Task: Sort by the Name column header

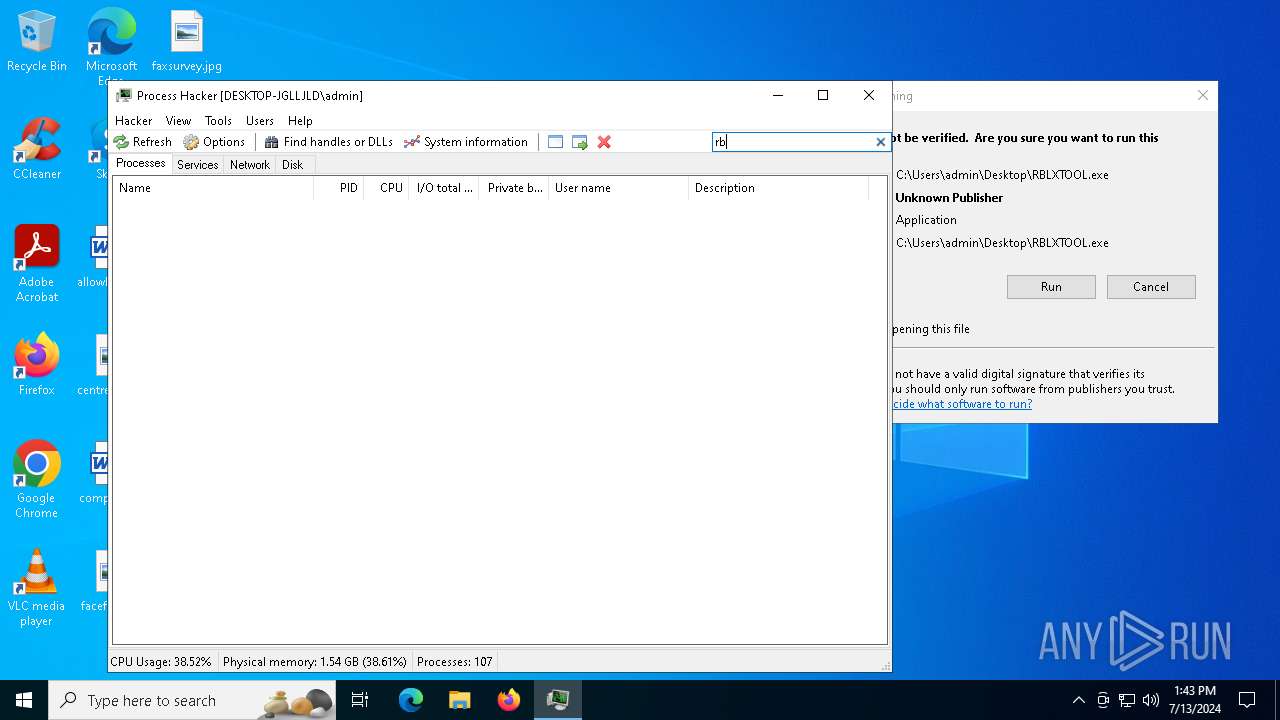Action: pos(213,188)
